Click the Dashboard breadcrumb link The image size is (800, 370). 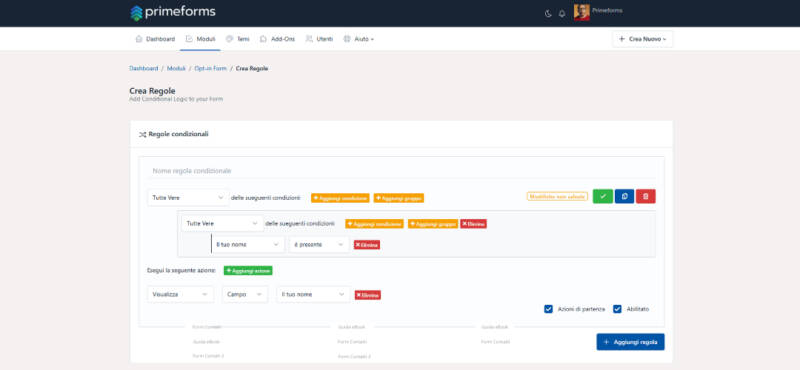pyautogui.click(x=144, y=68)
